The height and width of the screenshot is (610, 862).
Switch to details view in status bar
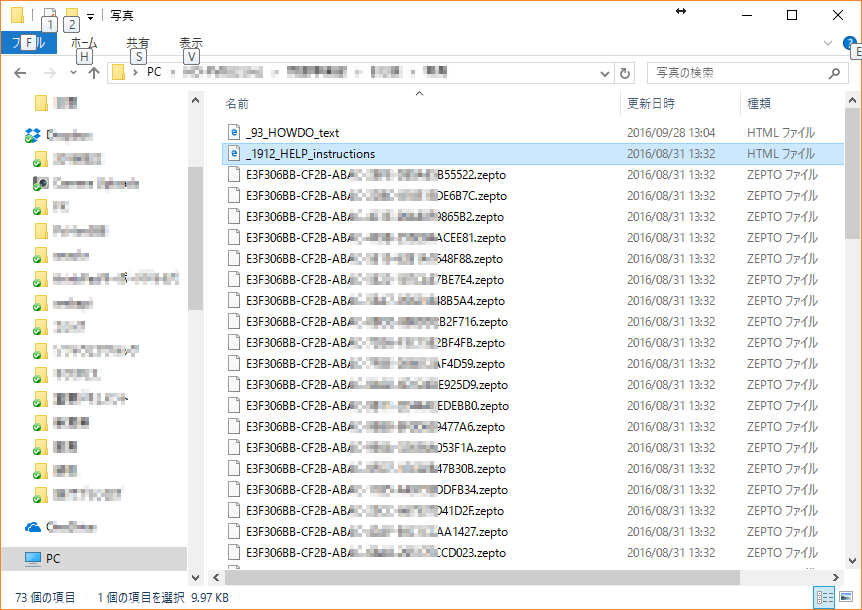click(823, 597)
